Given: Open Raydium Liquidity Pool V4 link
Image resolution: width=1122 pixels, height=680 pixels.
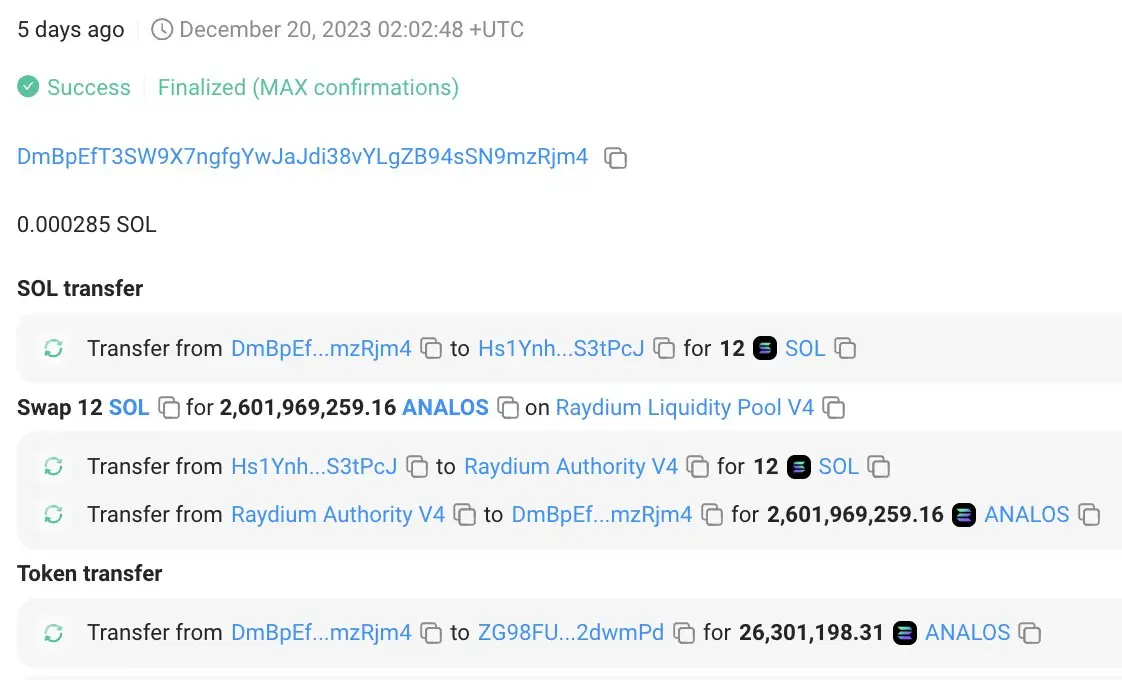Looking at the screenshot, I should 685,407.
